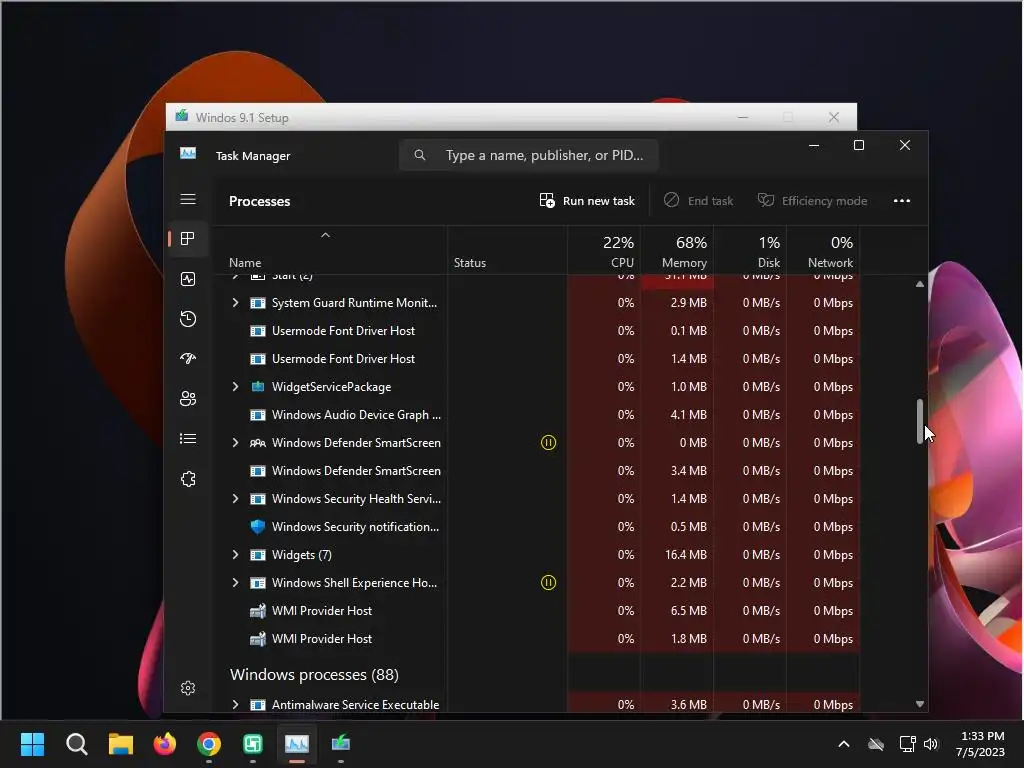Click the 16.4 MB memory value for Widgets
Viewport: 1024px width, 768px height.
(686, 555)
